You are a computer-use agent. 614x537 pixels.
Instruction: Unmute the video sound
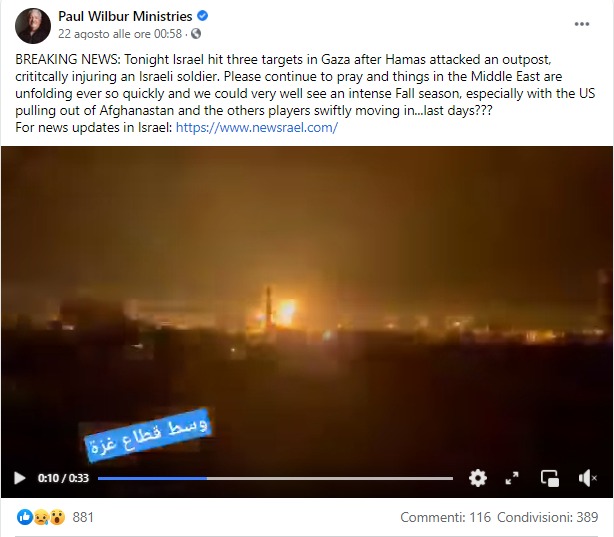(587, 478)
